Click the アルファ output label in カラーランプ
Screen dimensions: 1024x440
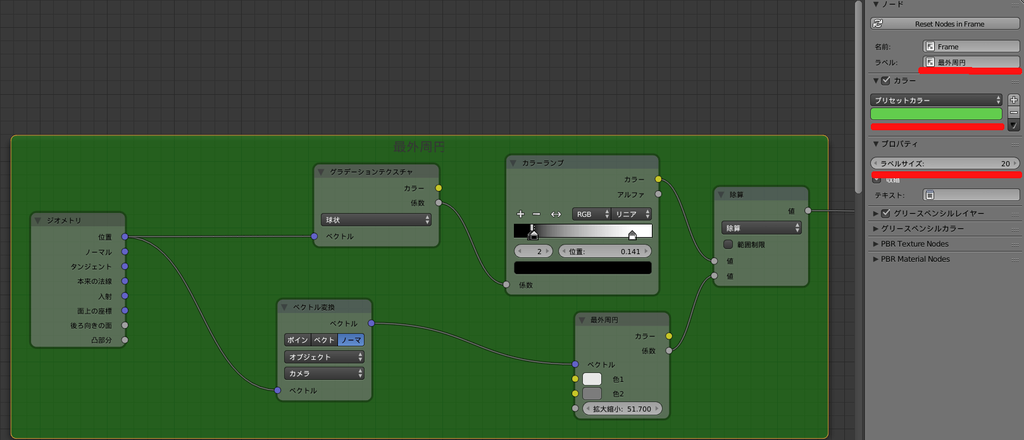(631, 194)
